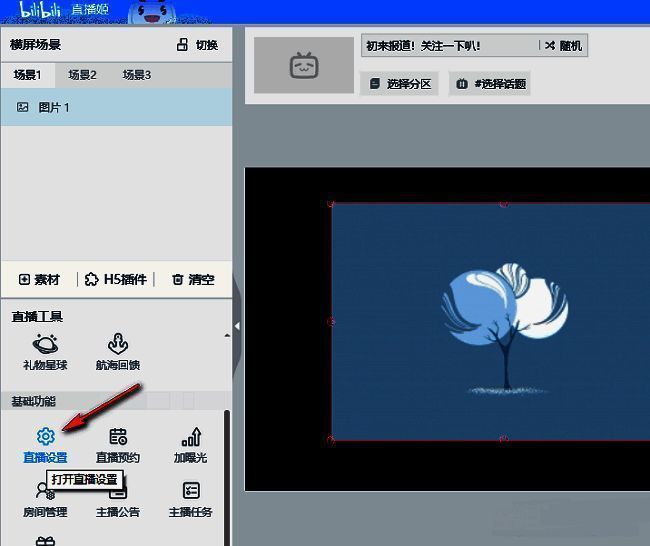Select the 场景1 tab
Image resolution: width=650 pixels, height=546 pixels.
point(28,75)
